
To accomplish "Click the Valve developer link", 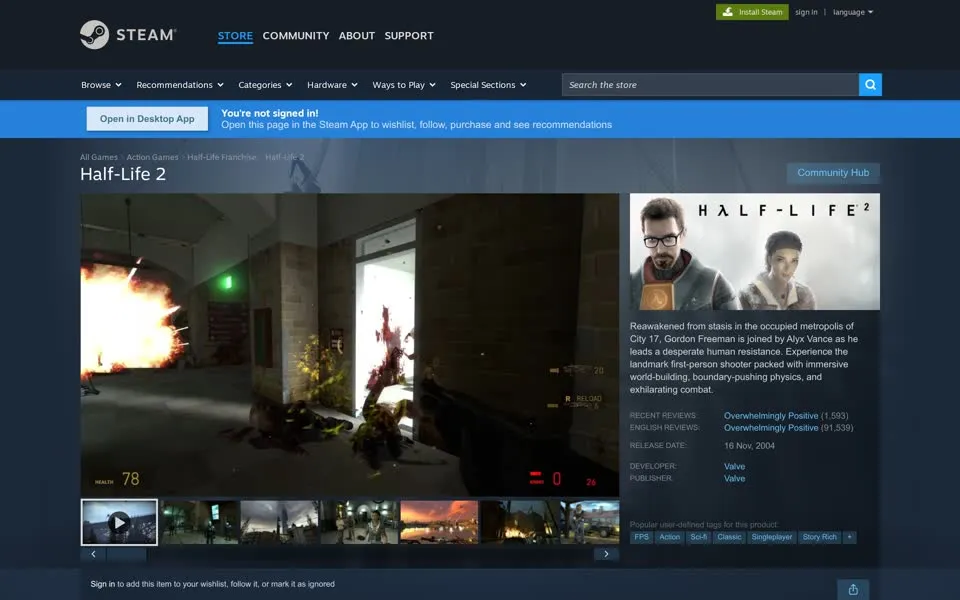I will (x=734, y=467).
